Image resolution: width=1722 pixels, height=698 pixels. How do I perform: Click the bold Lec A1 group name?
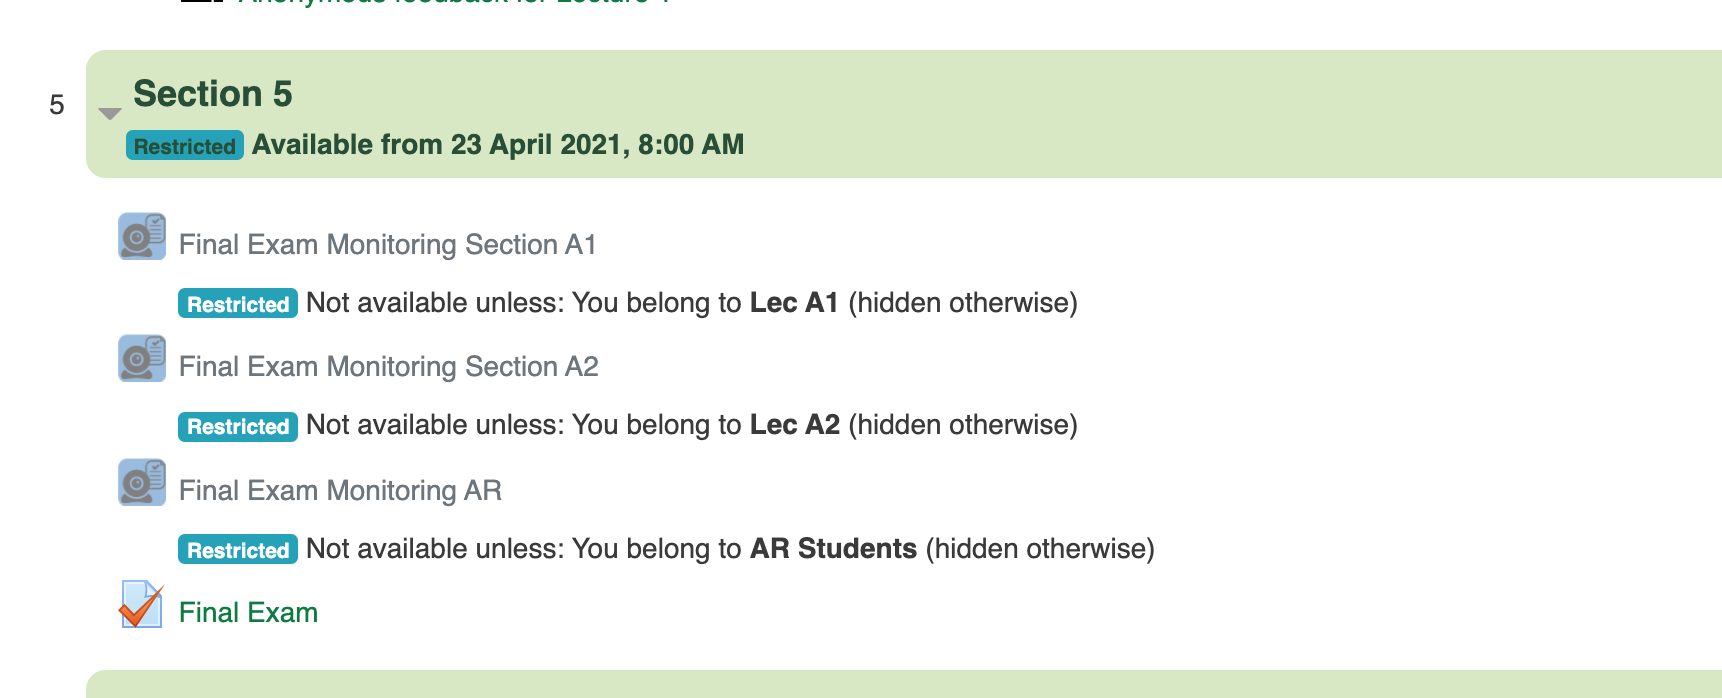(794, 303)
